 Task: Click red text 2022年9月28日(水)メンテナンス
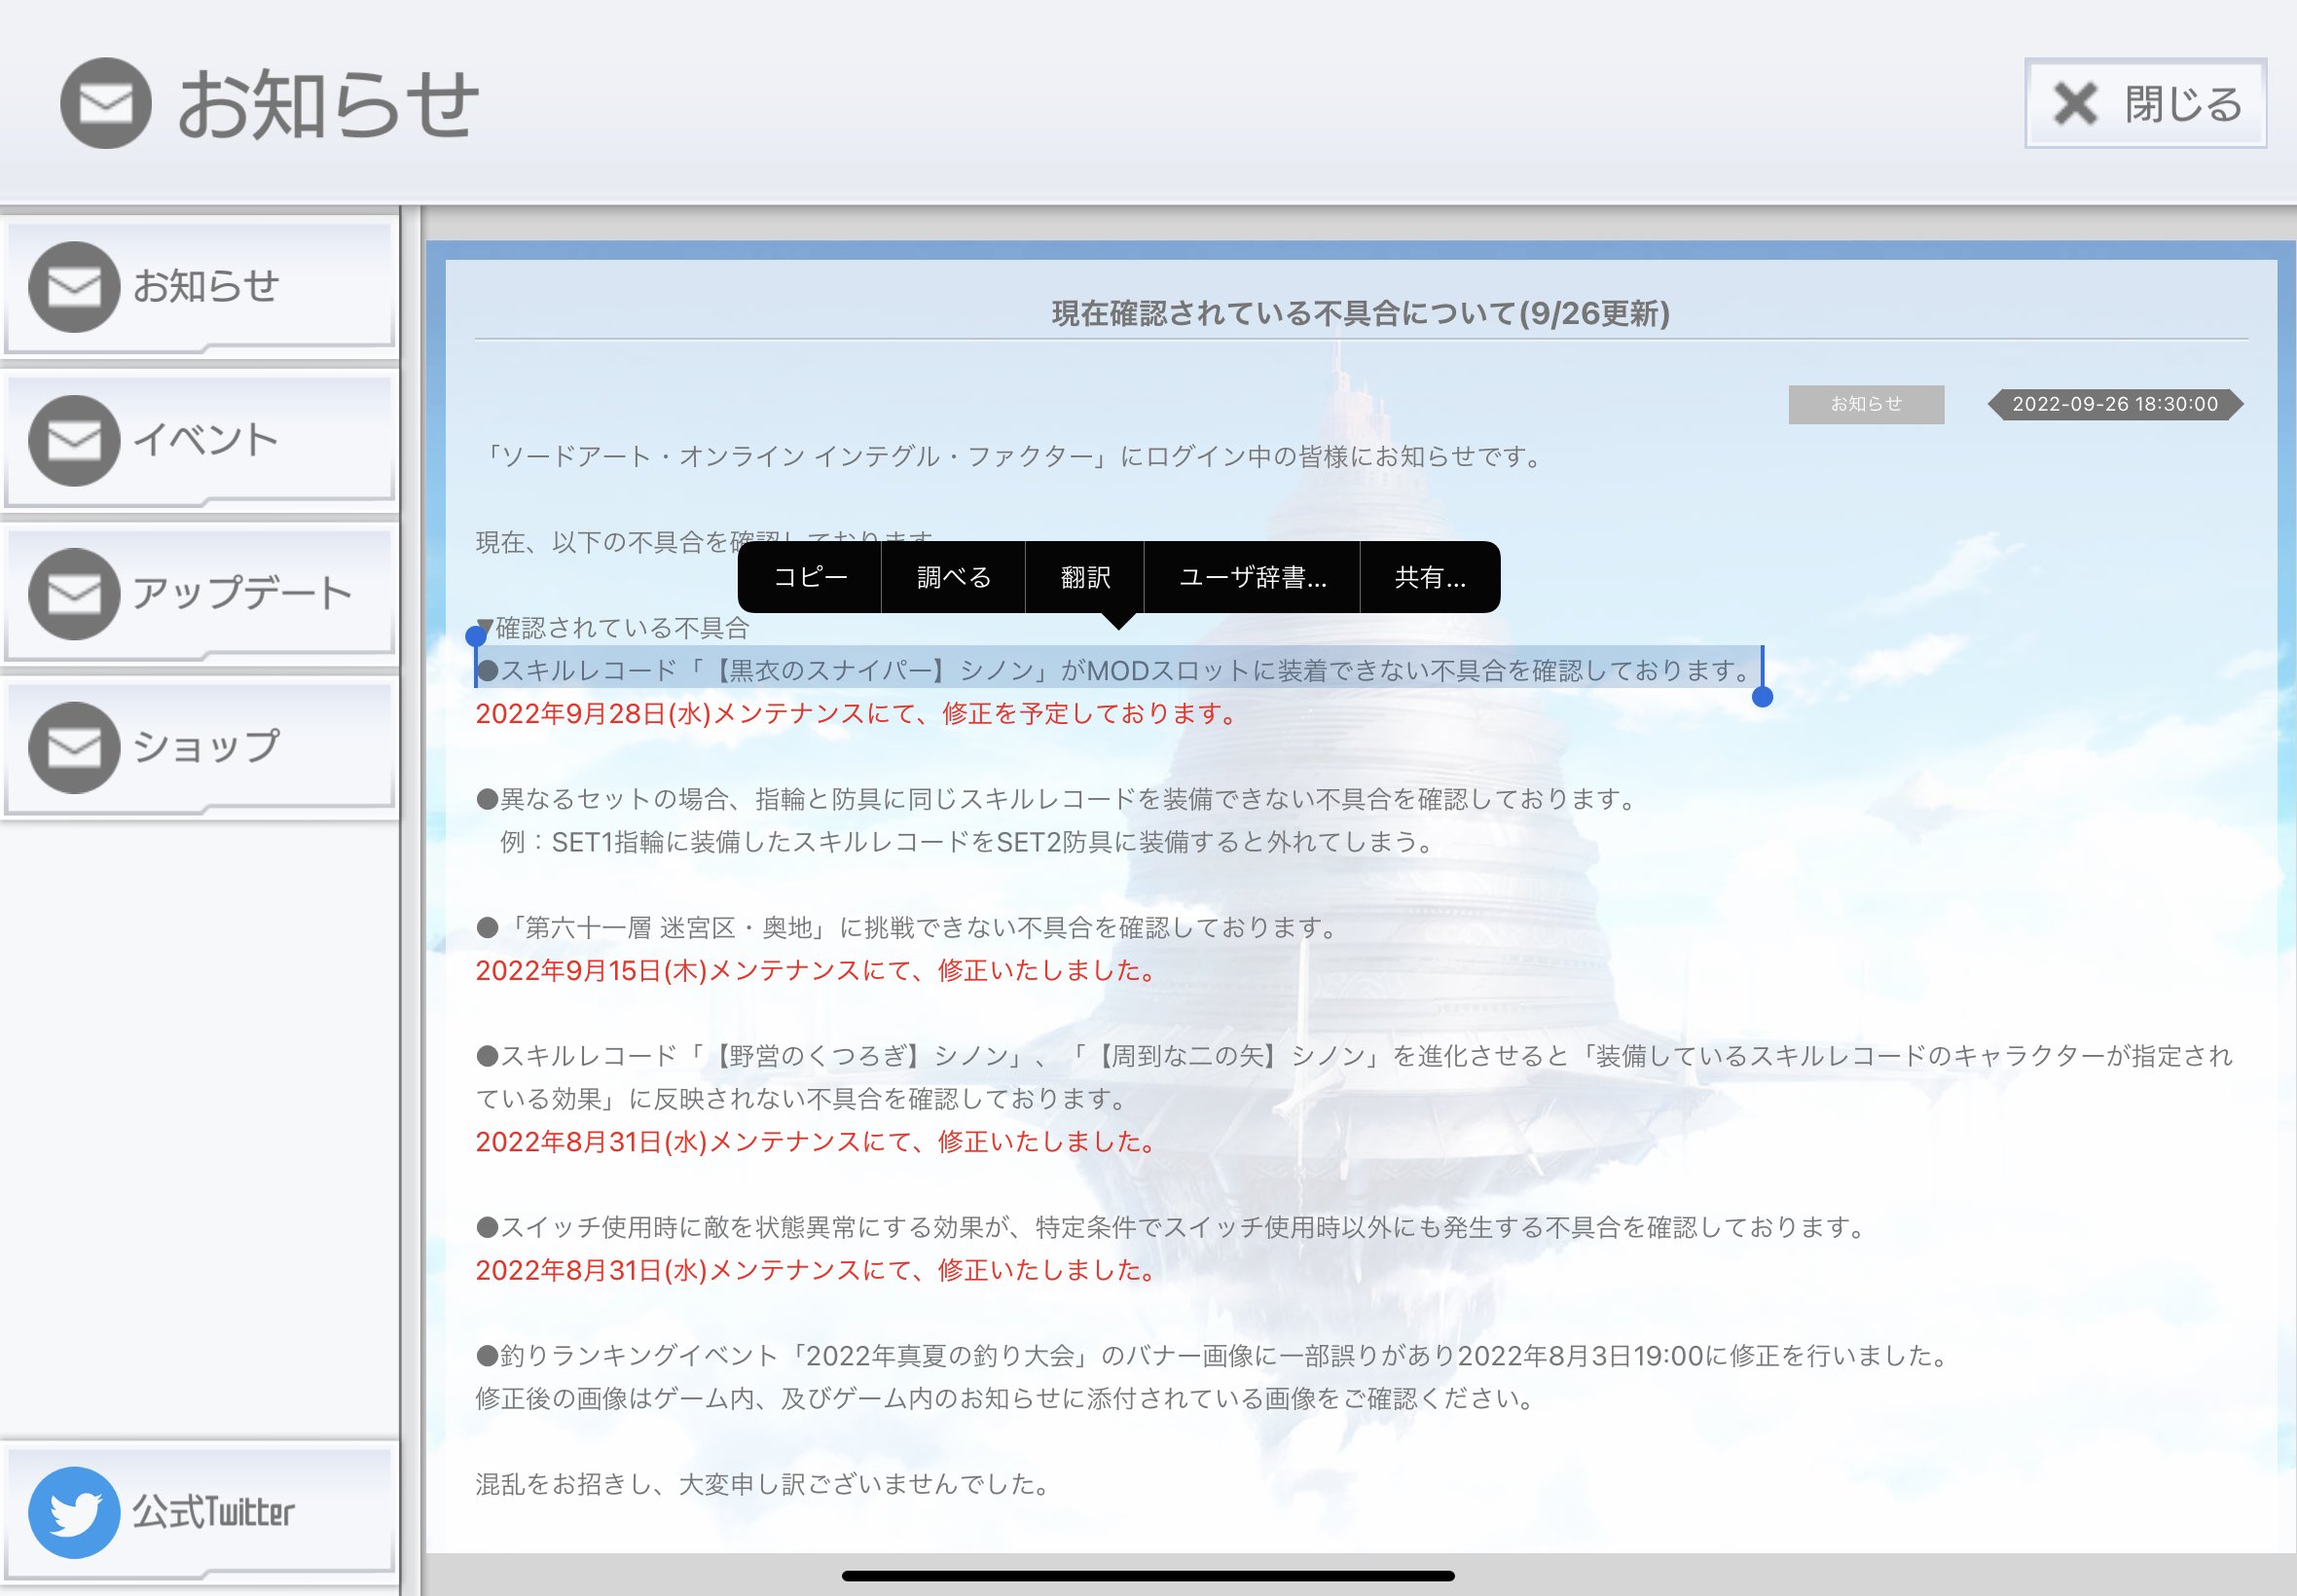pyautogui.click(x=856, y=713)
